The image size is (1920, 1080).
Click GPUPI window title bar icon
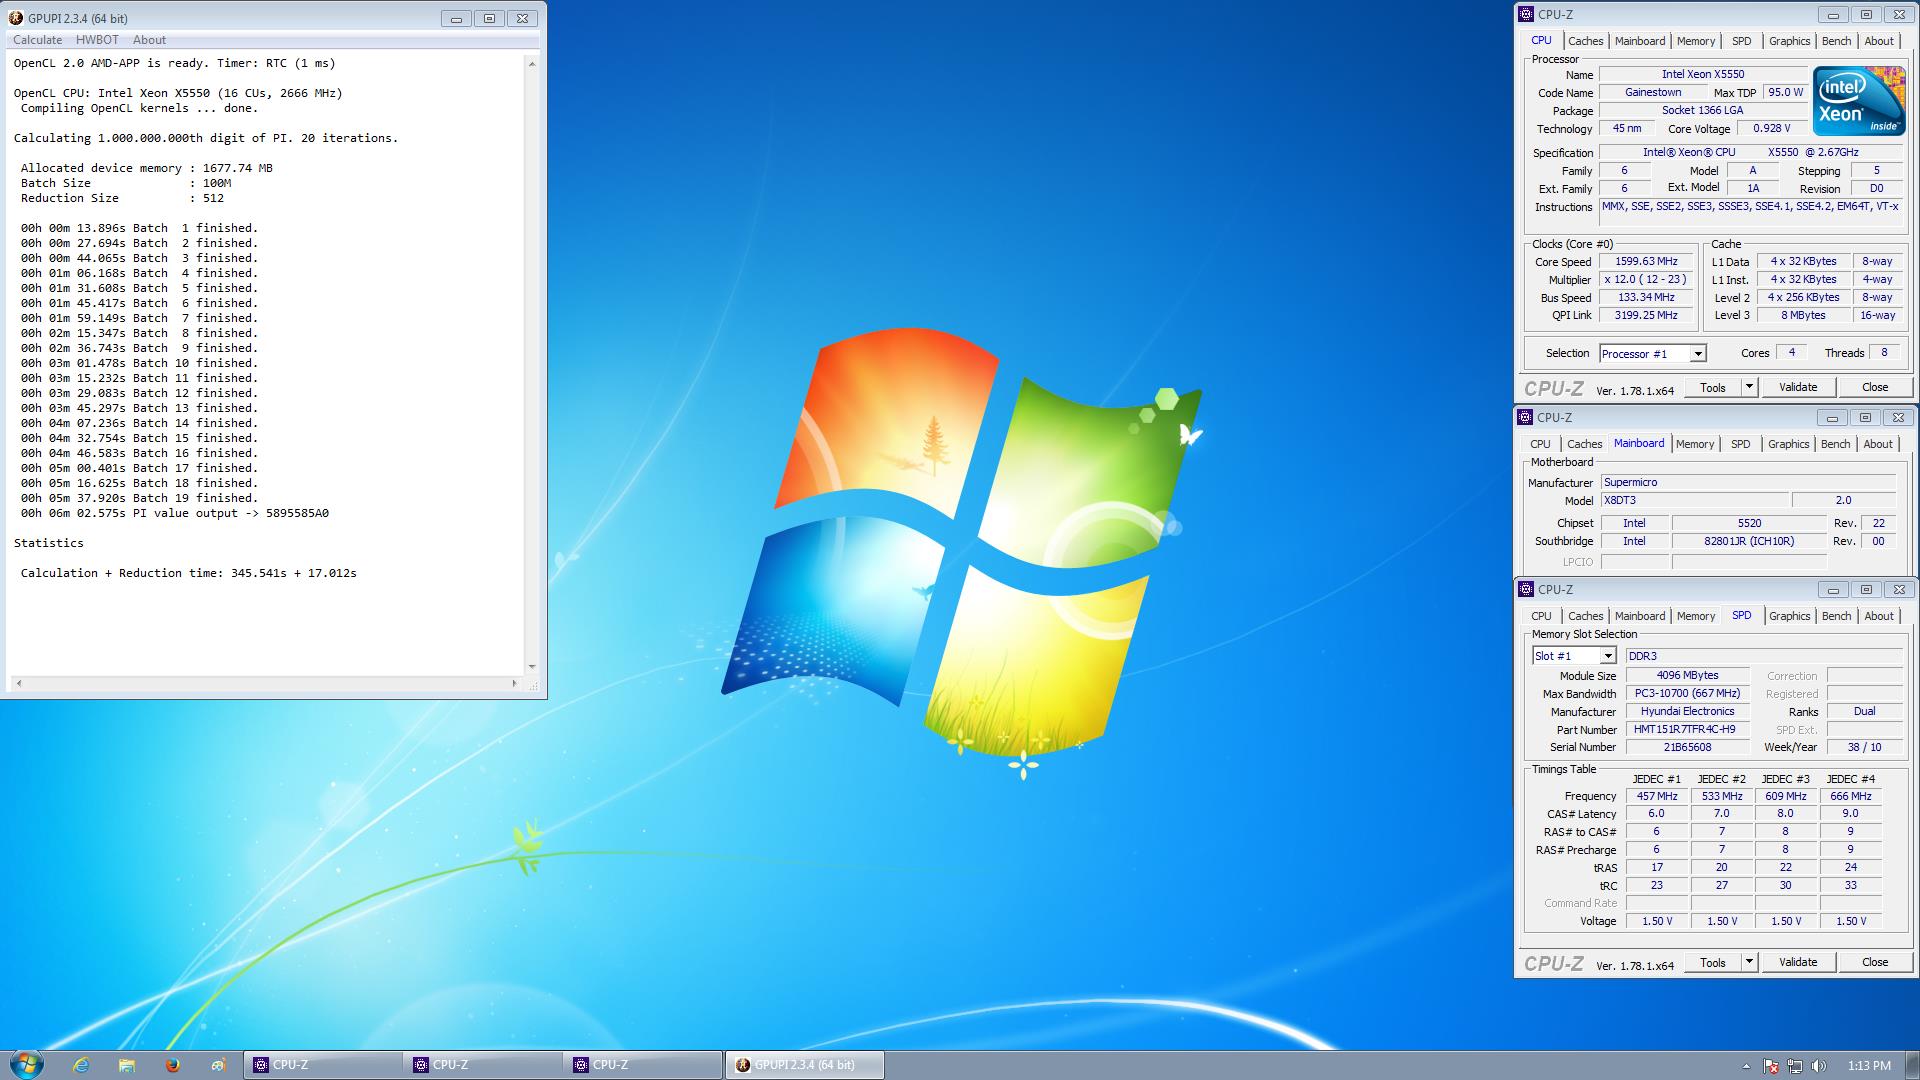click(16, 18)
